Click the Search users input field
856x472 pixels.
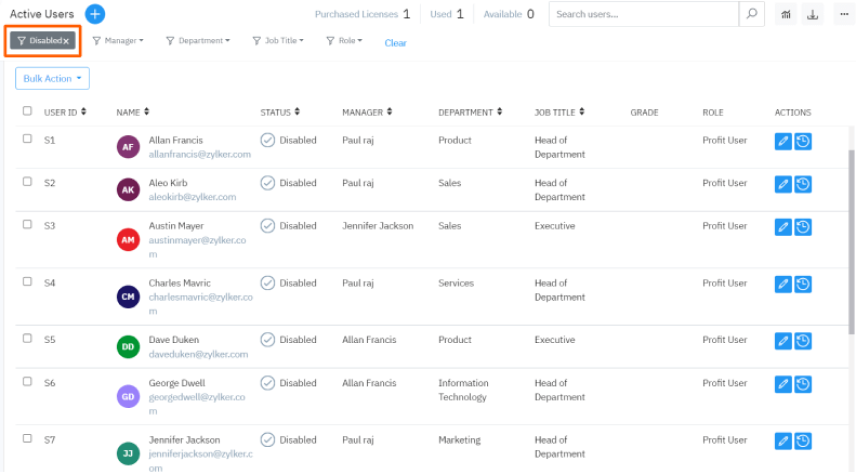pyautogui.click(x=643, y=14)
